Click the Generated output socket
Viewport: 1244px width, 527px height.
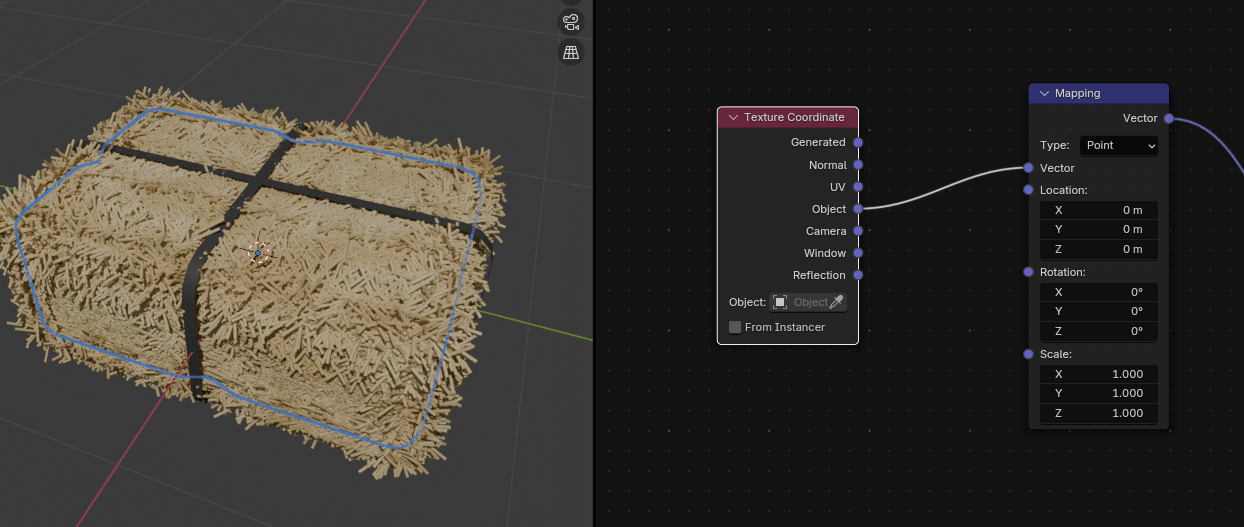tap(858, 143)
